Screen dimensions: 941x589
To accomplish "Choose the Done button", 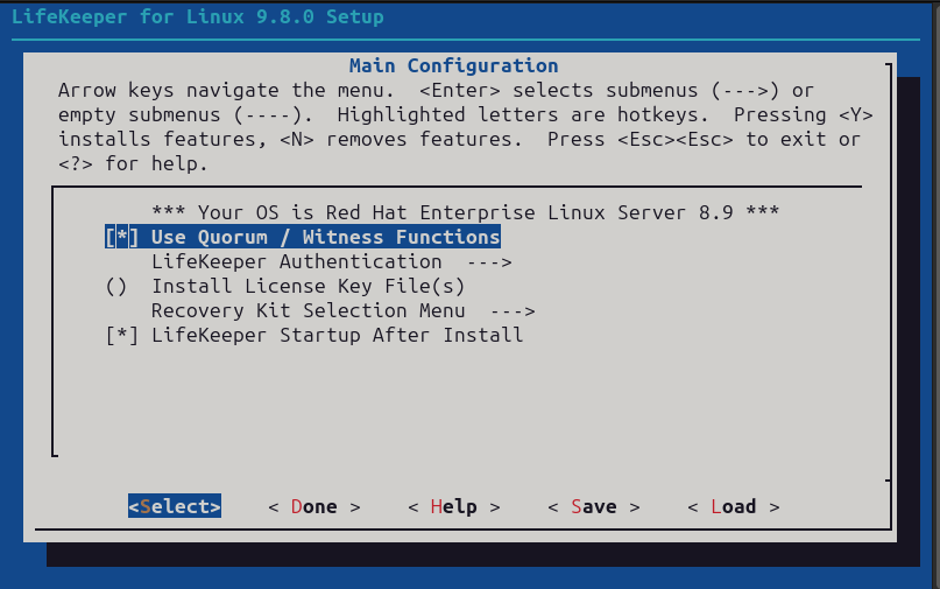I will pos(314,507).
